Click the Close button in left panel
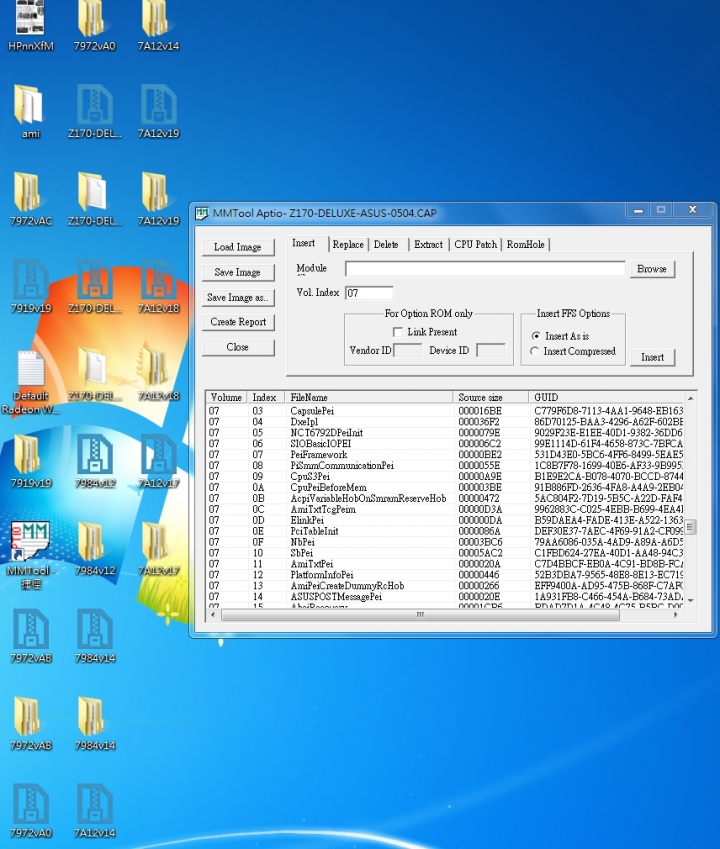720x849 pixels. click(238, 347)
